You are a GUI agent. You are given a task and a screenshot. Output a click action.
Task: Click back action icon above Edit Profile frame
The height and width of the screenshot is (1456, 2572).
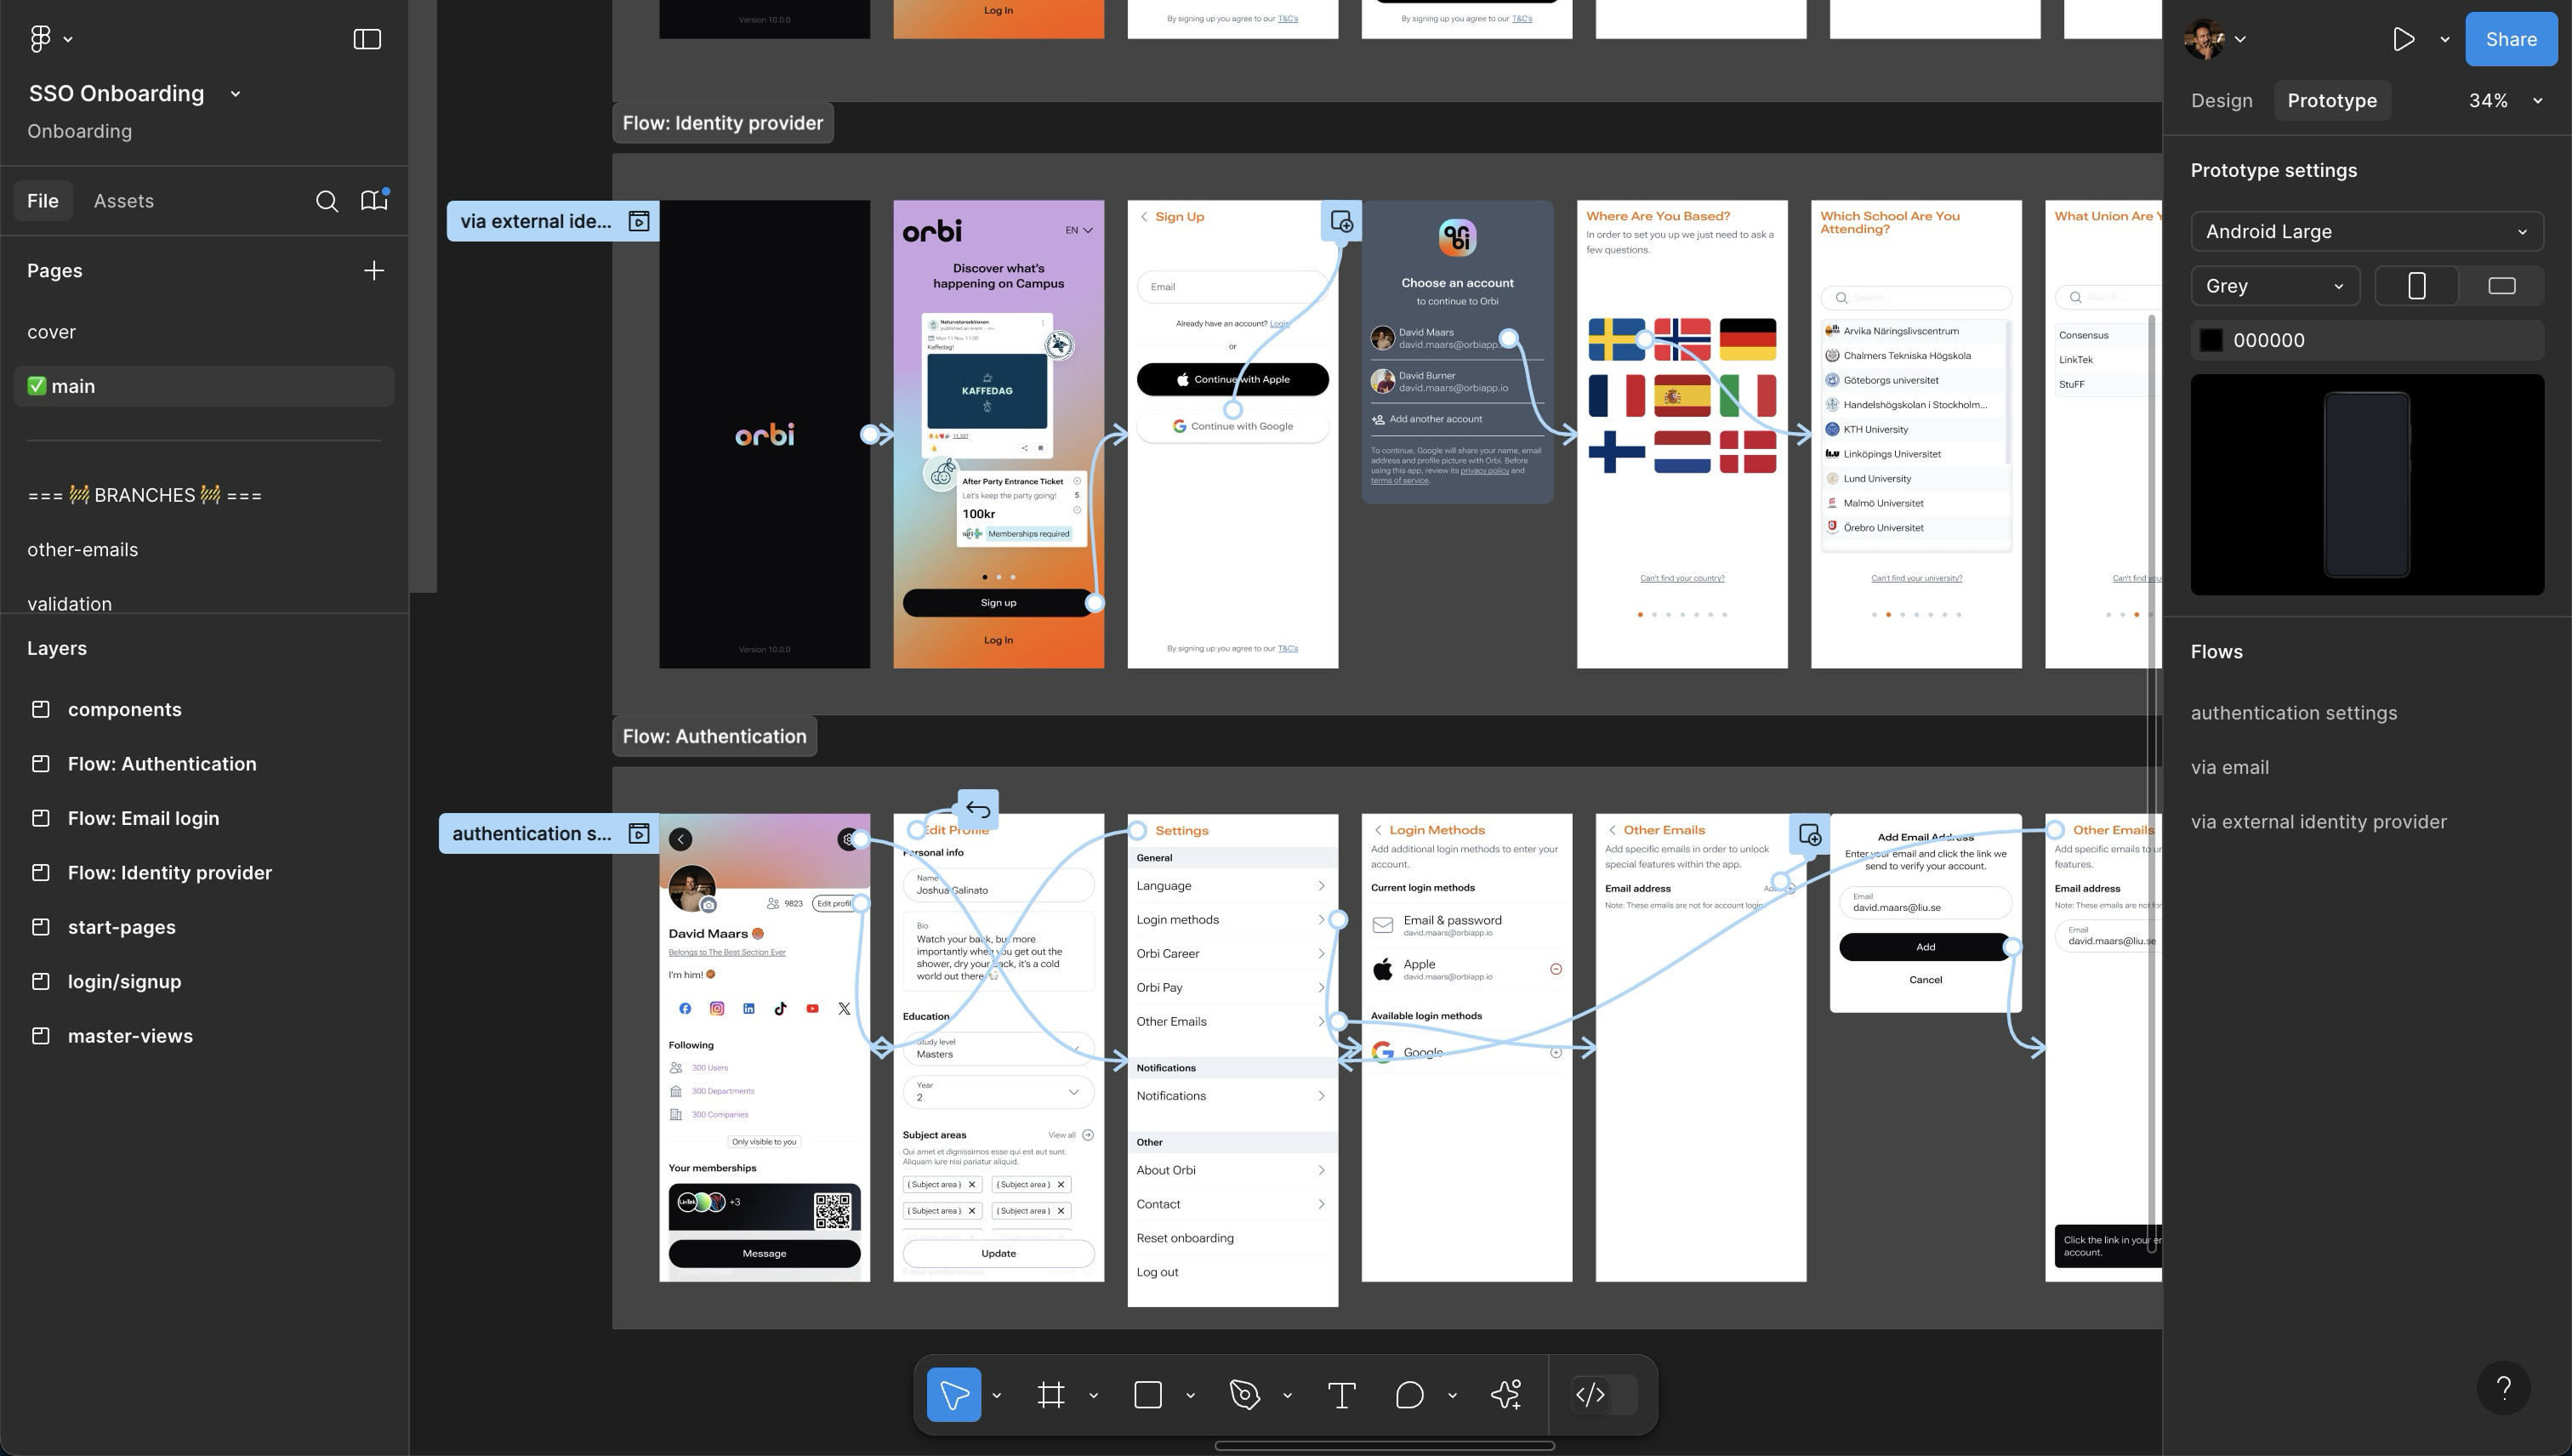click(977, 809)
